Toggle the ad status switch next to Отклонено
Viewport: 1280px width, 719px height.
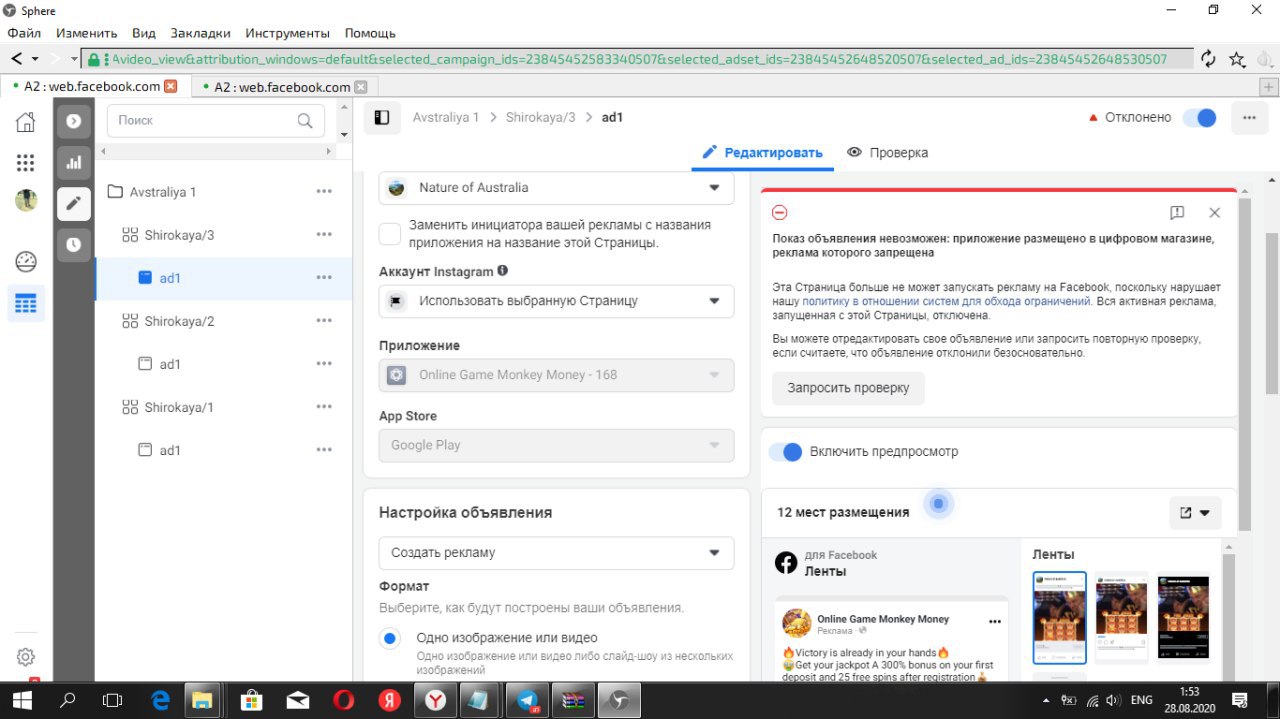pyautogui.click(x=1199, y=117)
